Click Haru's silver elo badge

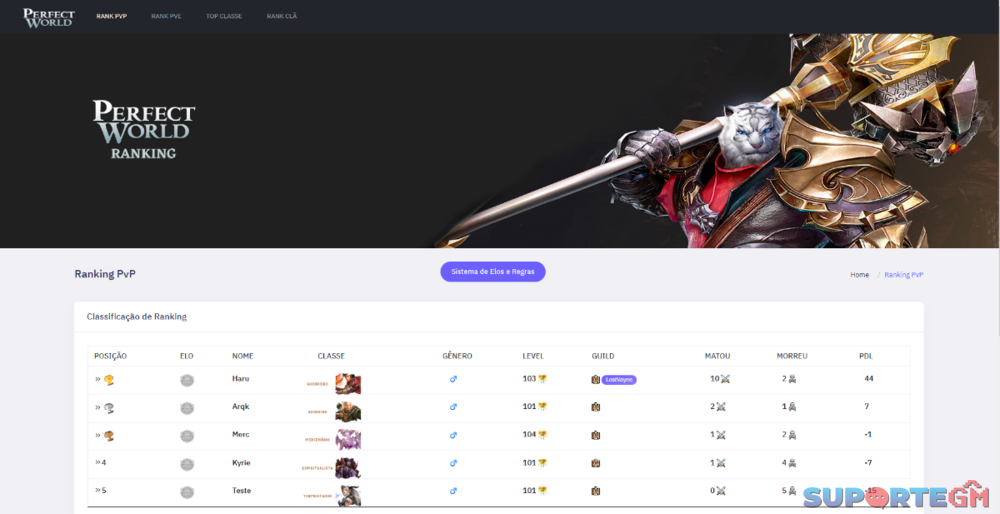(187, 380)
